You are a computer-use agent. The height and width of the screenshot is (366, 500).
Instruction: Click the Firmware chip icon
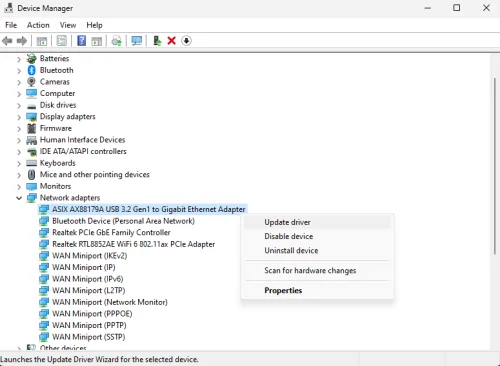31,128
